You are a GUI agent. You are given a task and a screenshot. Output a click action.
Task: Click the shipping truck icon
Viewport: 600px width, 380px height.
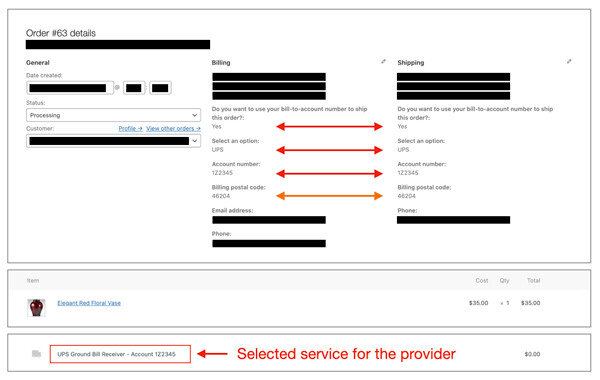(x=36, y=354)
